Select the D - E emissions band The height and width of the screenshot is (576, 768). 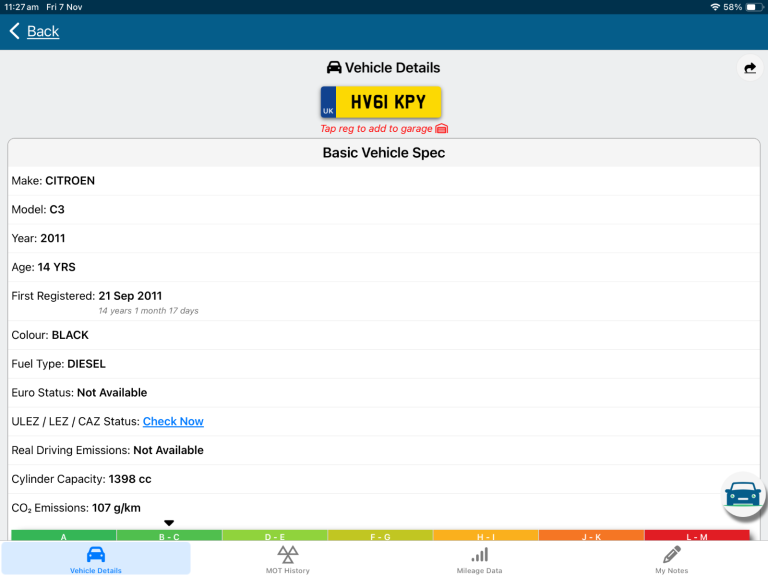(274, 536)
